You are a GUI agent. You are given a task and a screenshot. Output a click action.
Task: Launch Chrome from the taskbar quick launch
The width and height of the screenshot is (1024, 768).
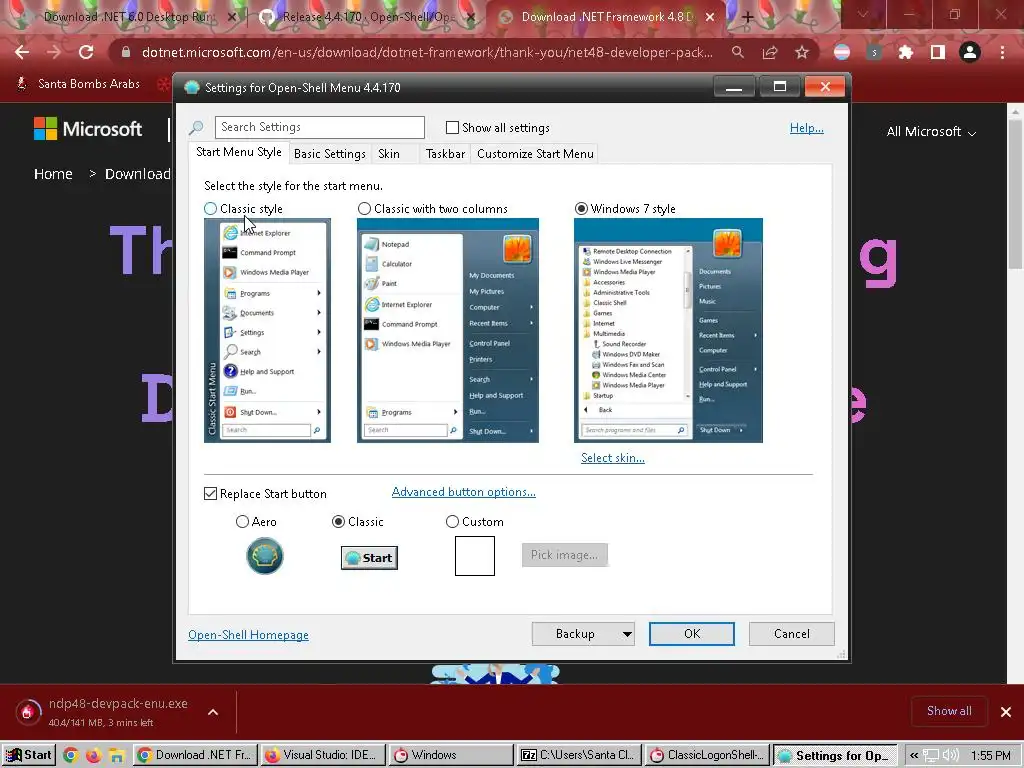click(x=71, y=756)
